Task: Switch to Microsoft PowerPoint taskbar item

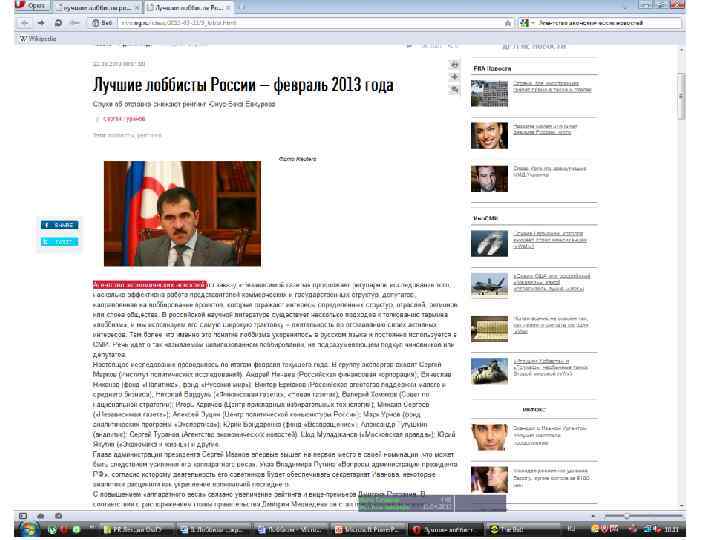Action: 369,529
